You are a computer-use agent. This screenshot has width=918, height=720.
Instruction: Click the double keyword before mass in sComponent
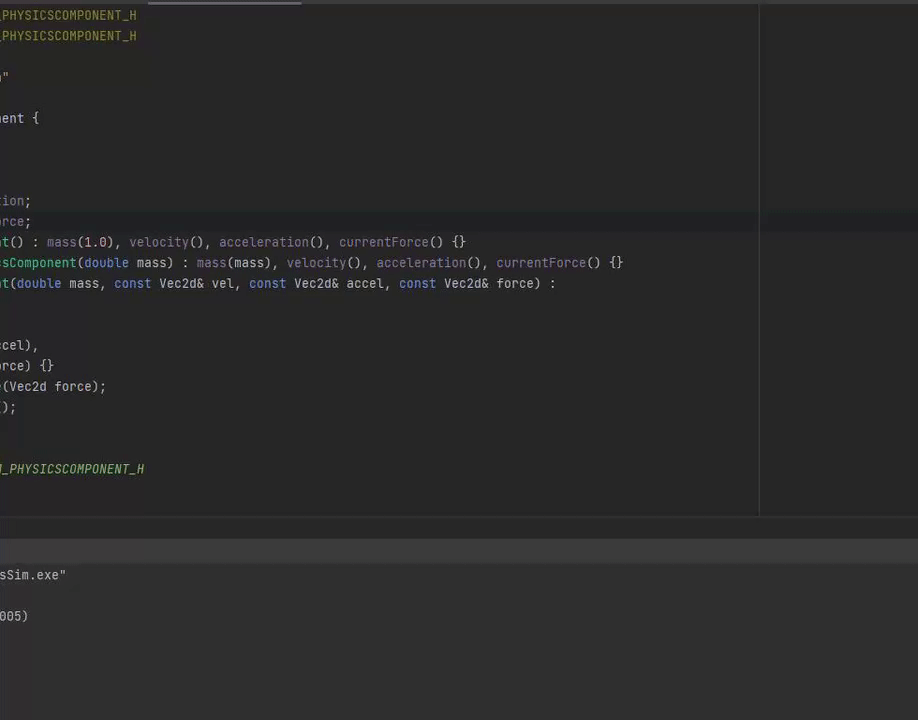[x=106, y=263]
